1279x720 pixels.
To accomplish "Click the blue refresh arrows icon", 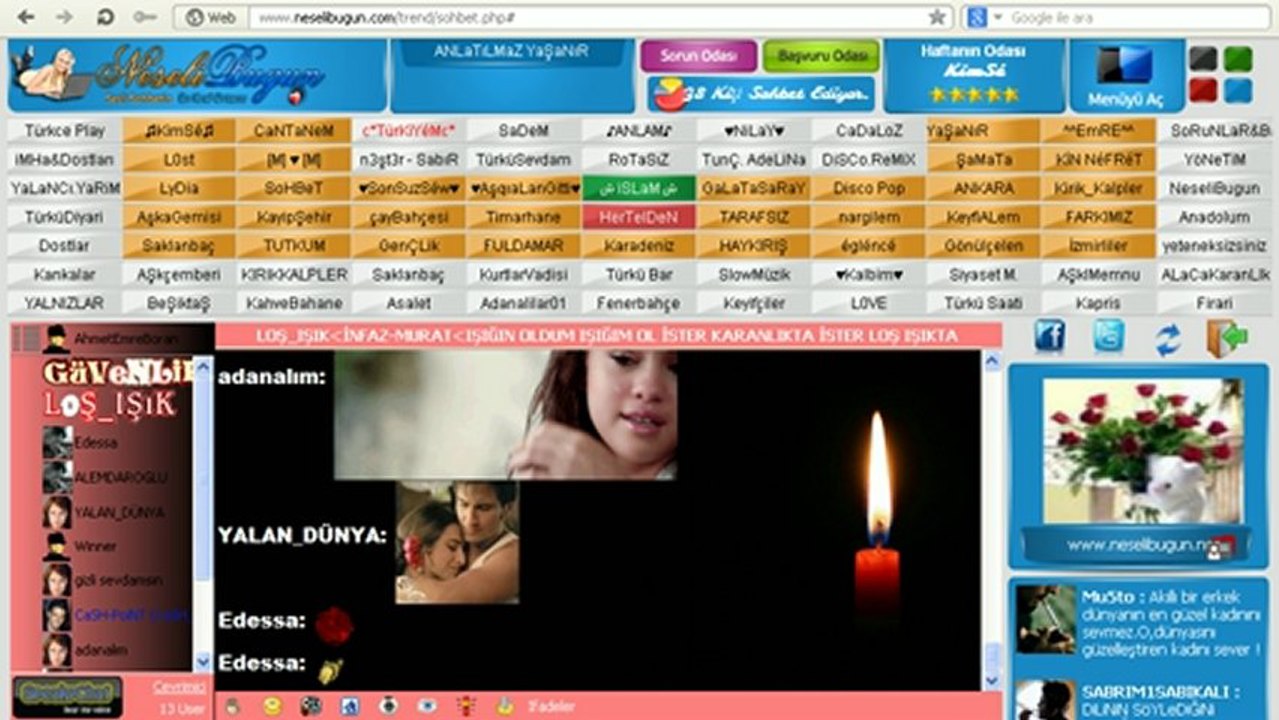I will [x=1168, y=340].
